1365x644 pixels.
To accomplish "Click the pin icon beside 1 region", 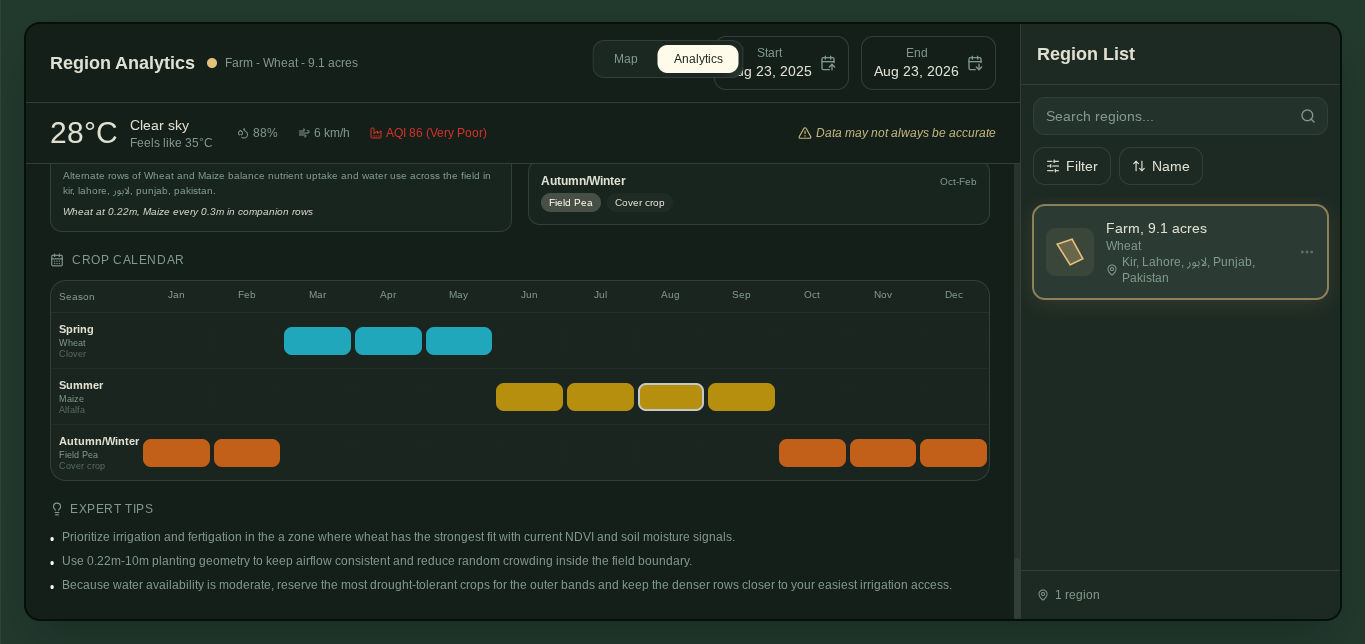I will [1043, 595].
